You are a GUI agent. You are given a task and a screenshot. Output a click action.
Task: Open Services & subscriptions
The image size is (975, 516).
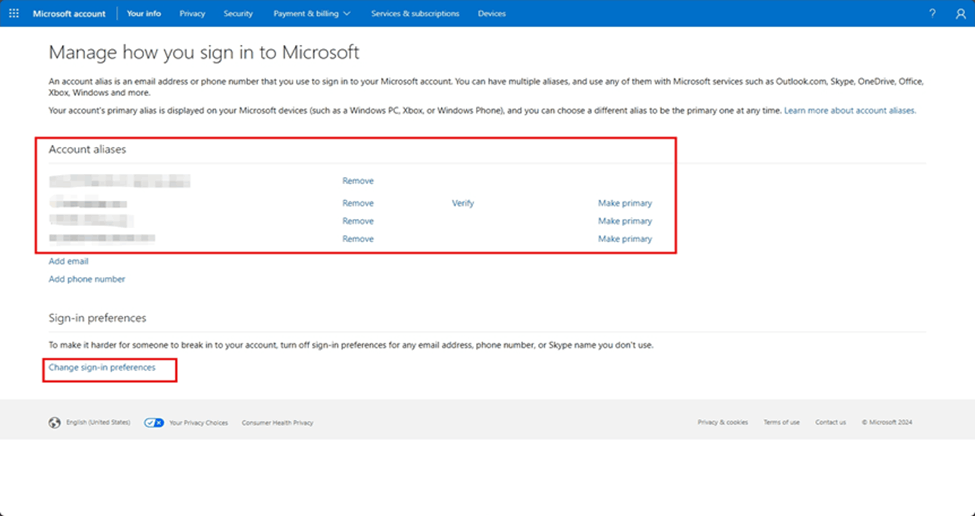(x=415, y=13)
